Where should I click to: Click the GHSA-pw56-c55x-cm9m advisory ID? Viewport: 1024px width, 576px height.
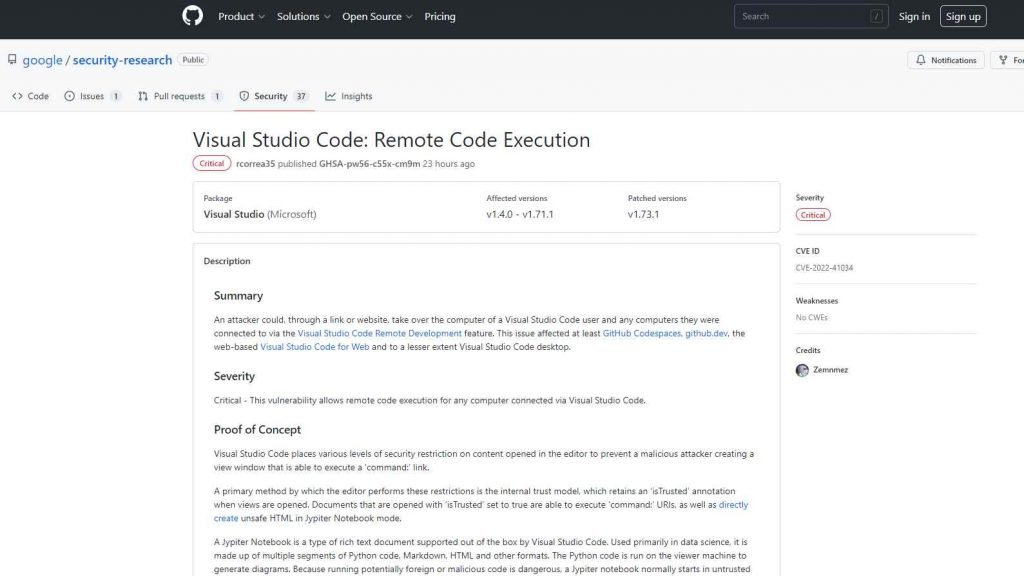(370, 164)
